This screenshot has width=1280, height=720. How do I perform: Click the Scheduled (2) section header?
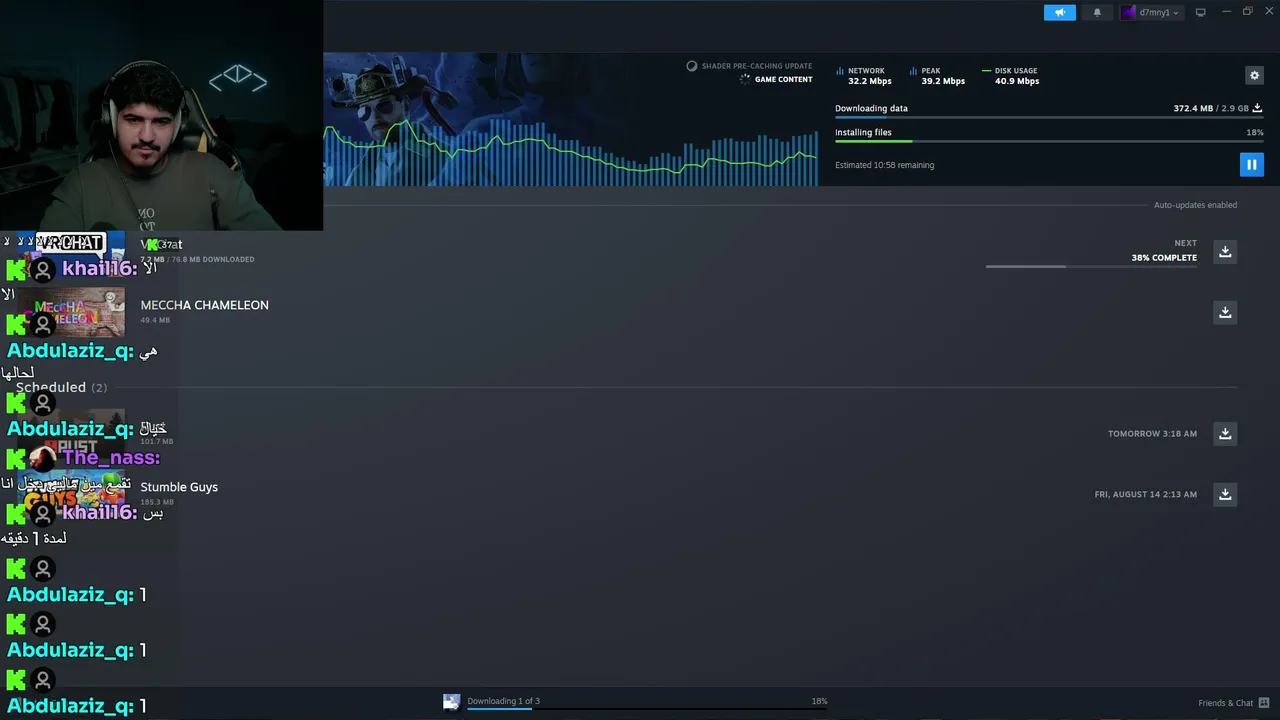tap(61, 387)
